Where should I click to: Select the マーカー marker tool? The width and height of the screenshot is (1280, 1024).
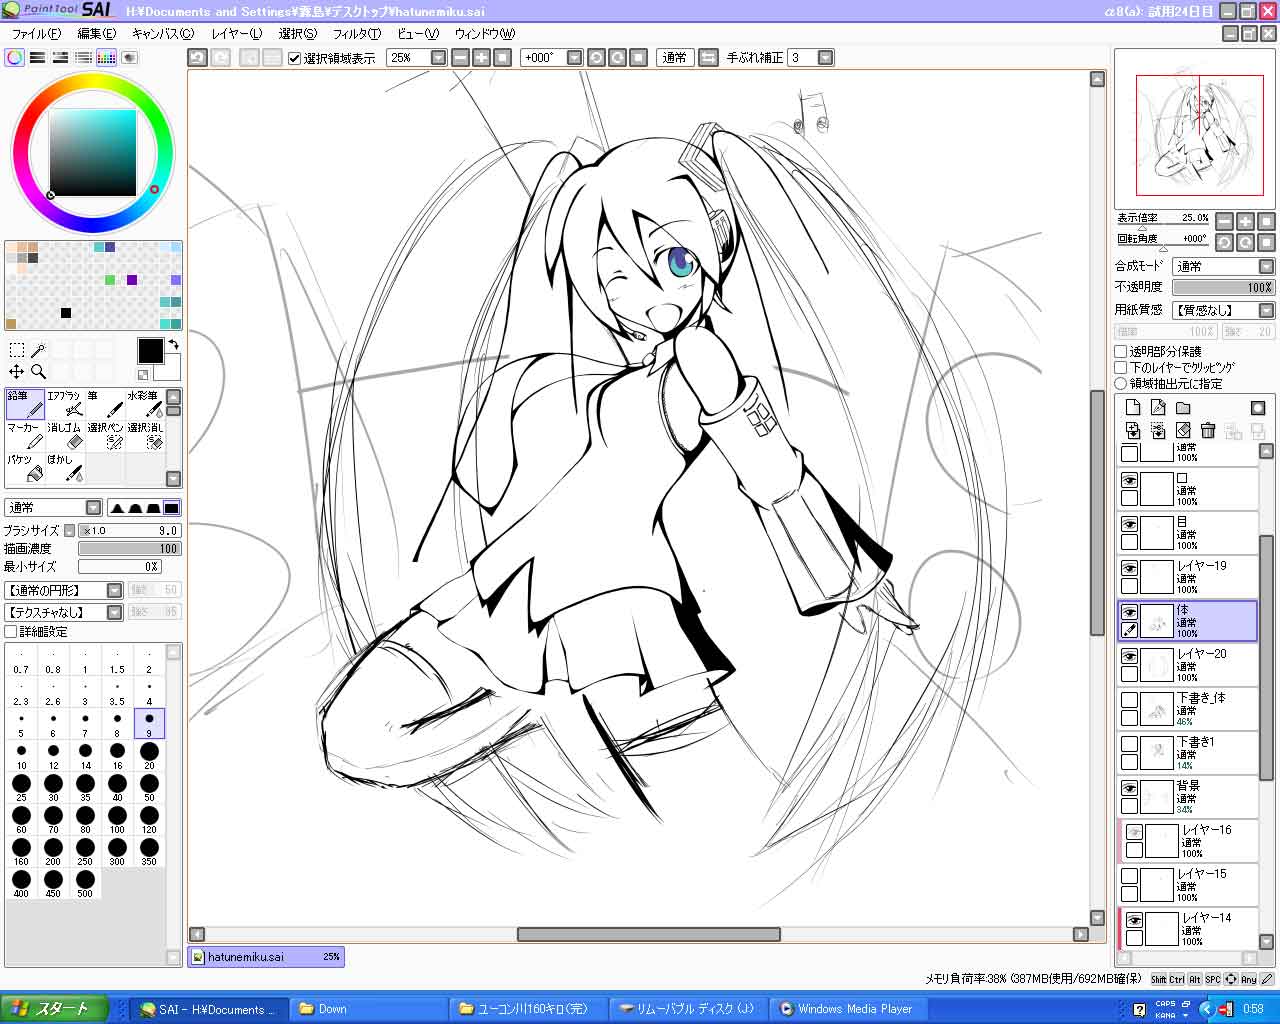click(25, 436)
